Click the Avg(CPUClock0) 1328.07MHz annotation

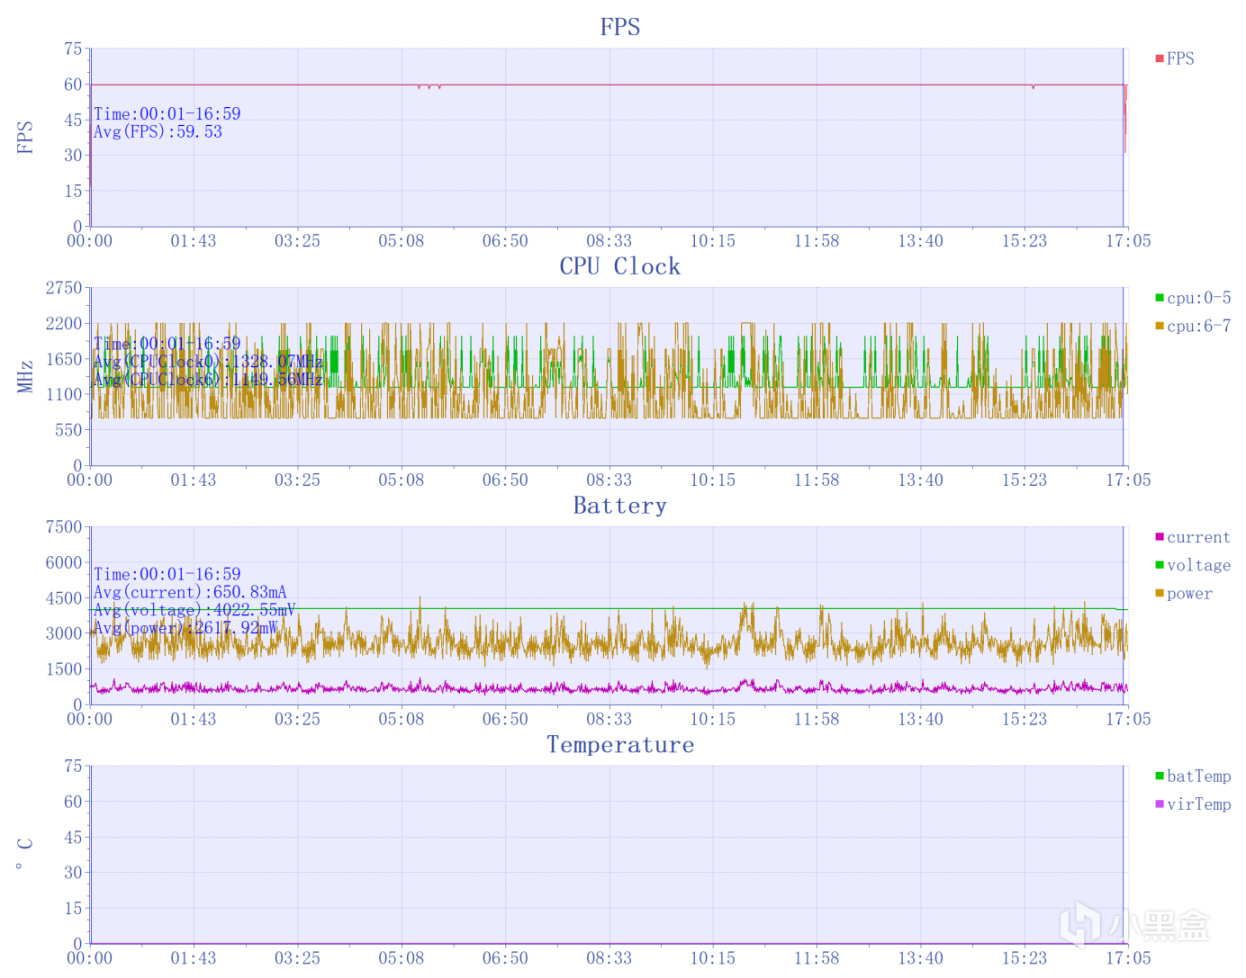(x=208, y=361)
